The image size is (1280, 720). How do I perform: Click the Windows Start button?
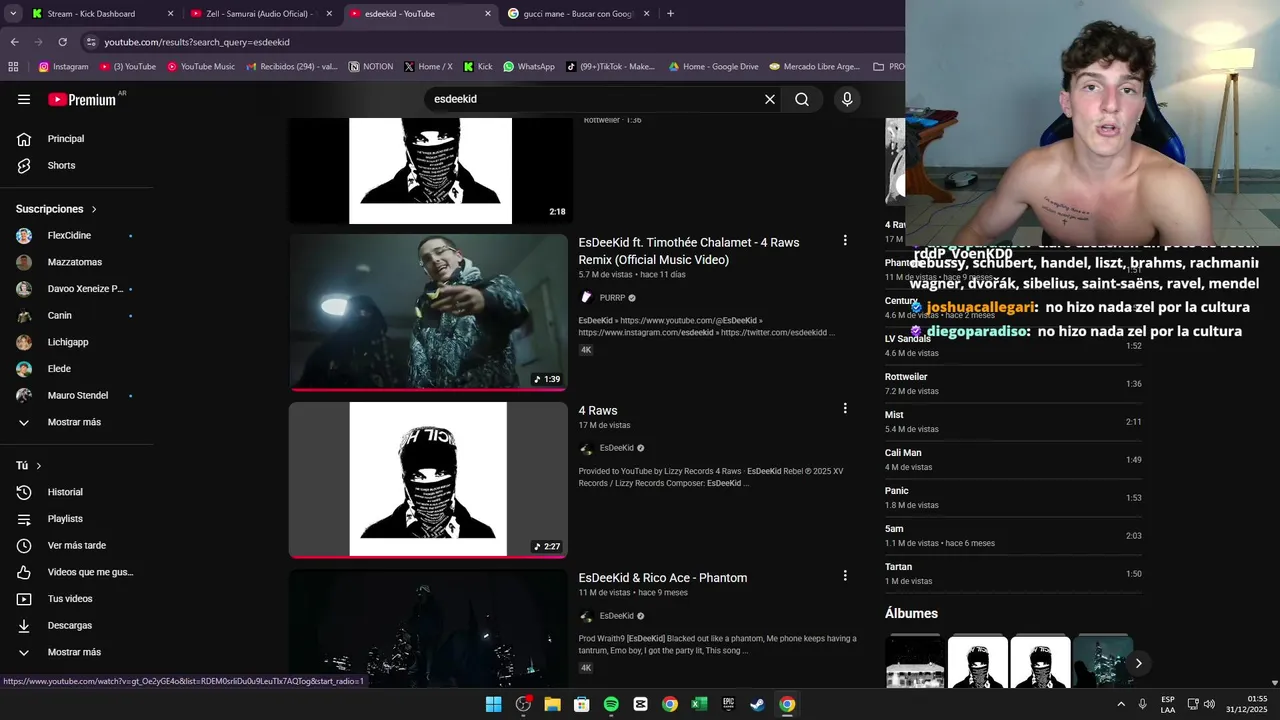493,704
